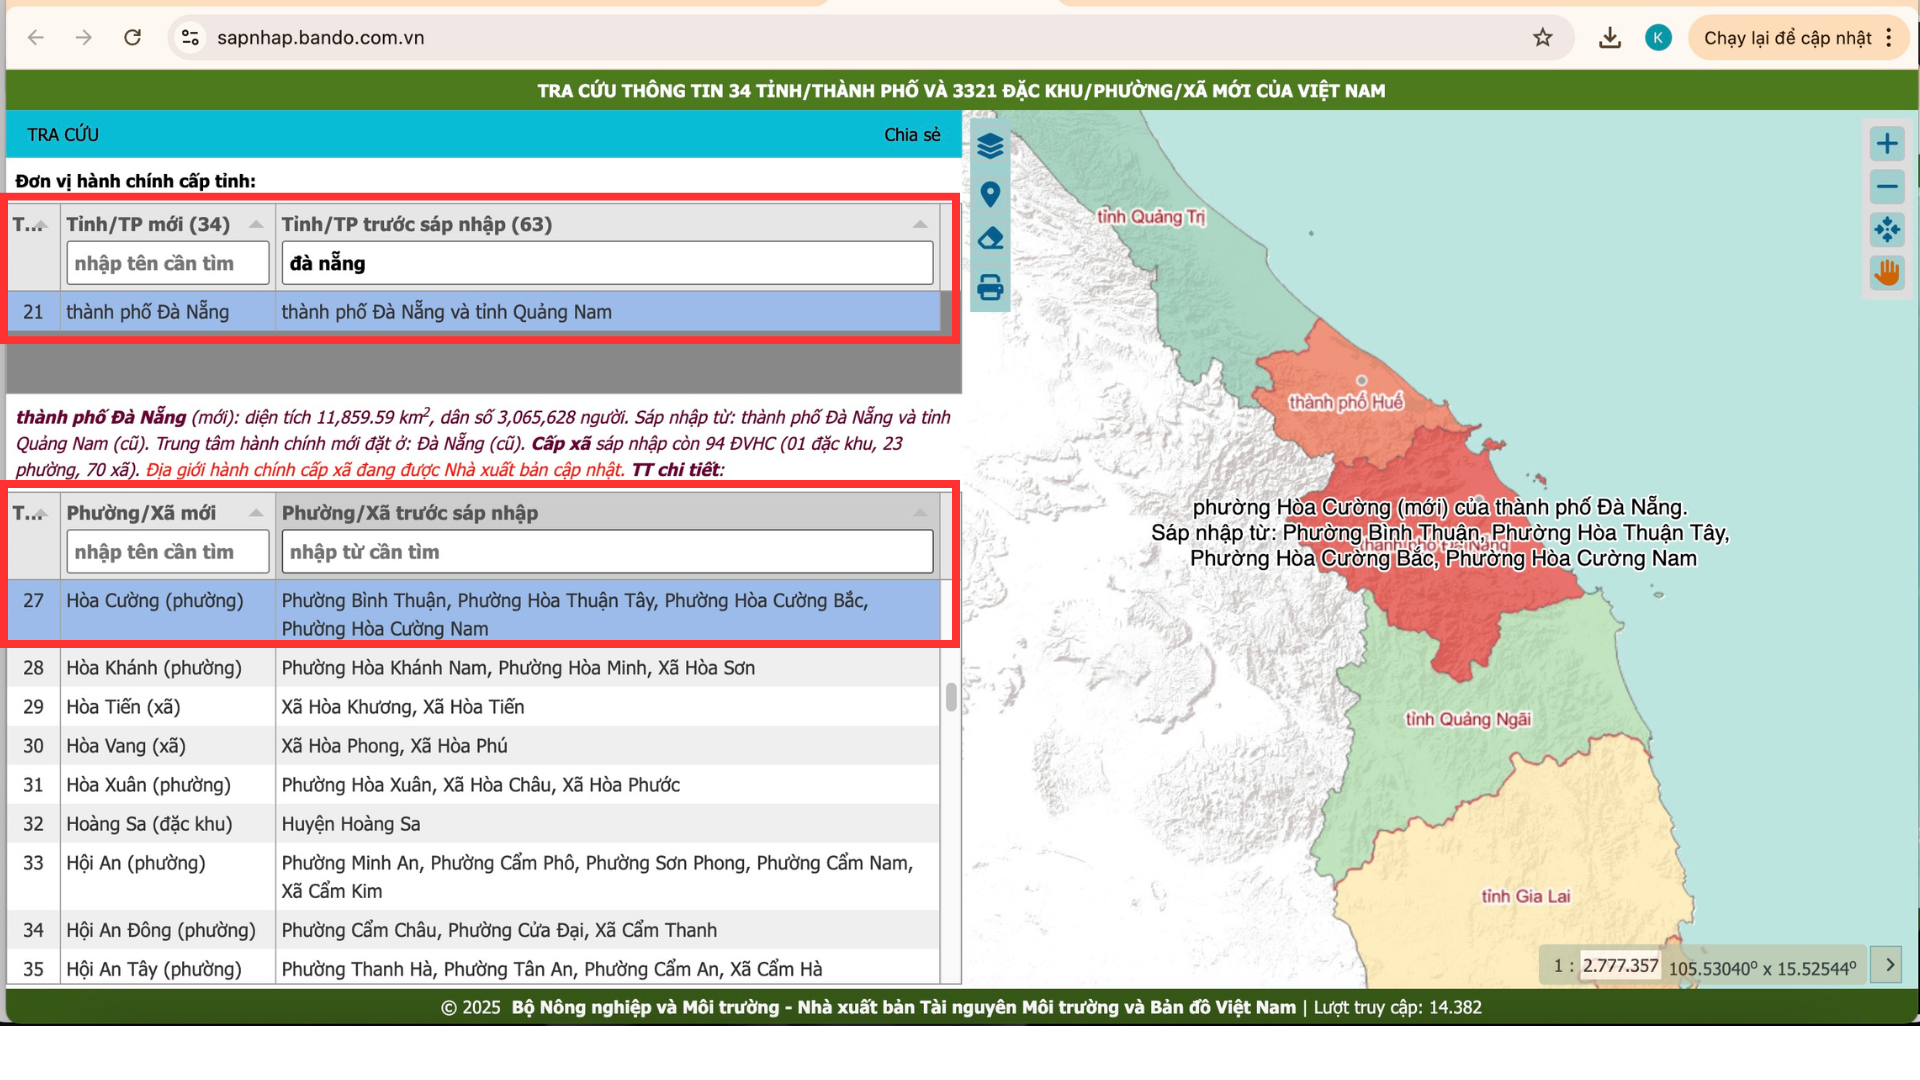This screenshot has height=1080, width=1920.
Task: Go forward in browser history
Action: [x=84, y=38]
